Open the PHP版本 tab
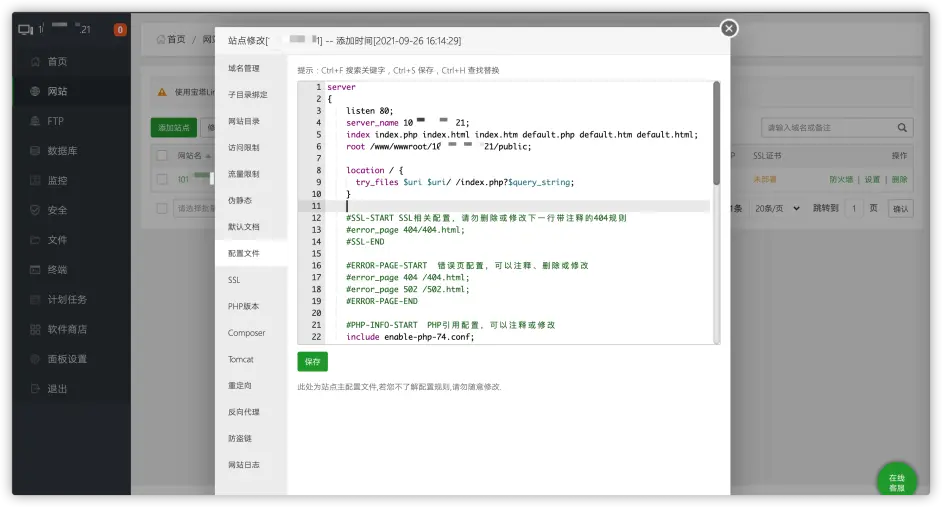942x507 pixels. pos(243,306)
